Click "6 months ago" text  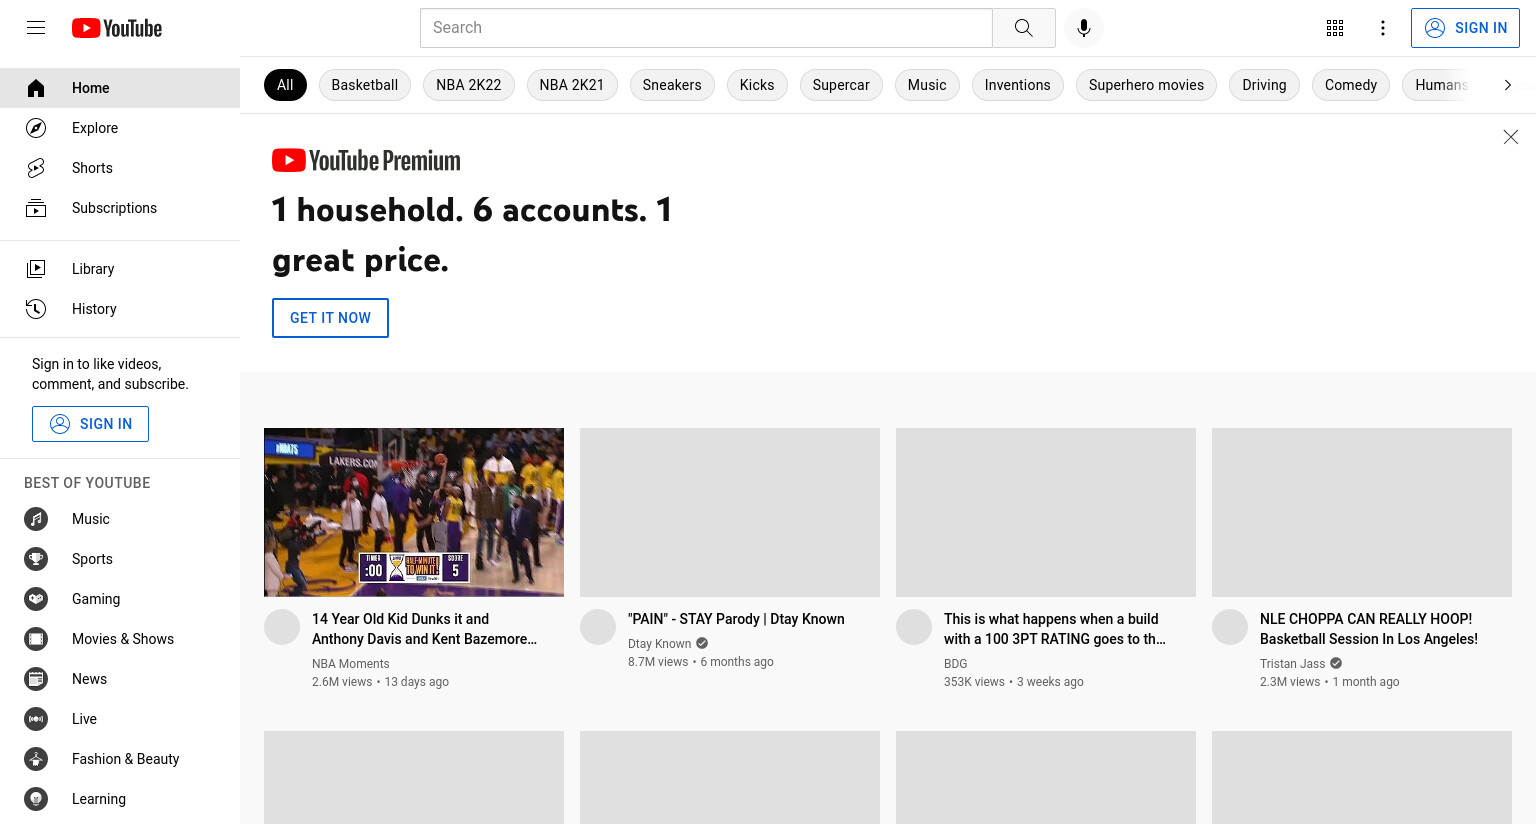[x=737, y=662]
